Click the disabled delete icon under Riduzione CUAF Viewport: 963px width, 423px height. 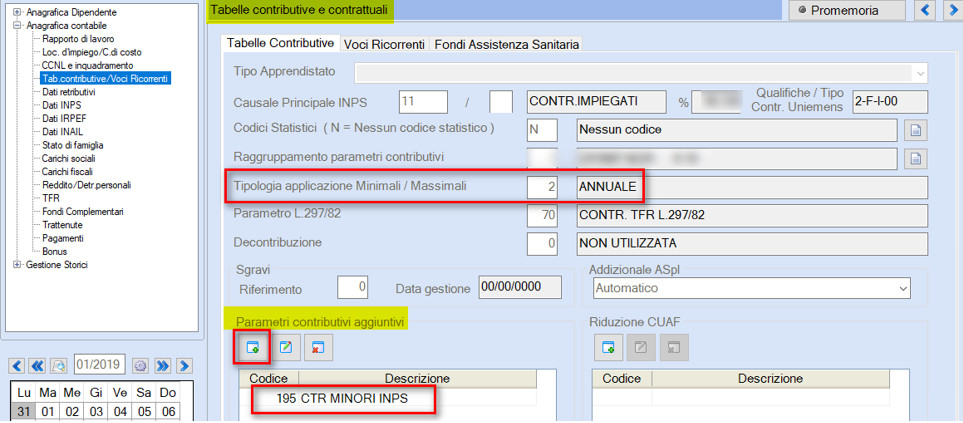pos(674,347)
